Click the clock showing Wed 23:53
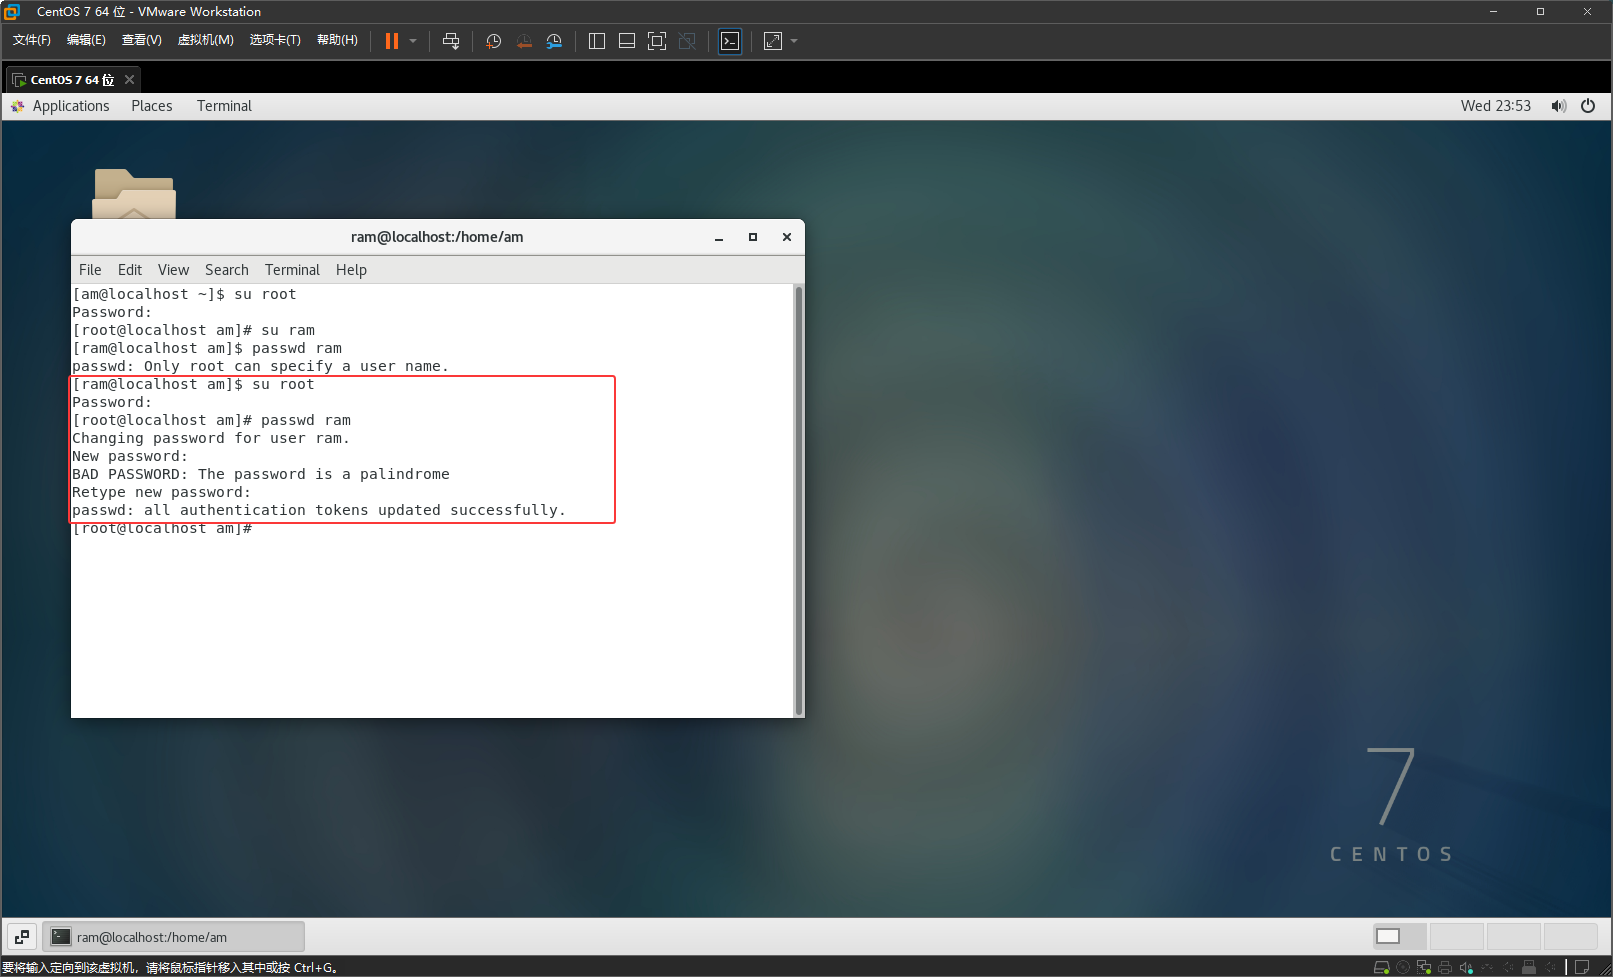Viewport: 1613px width, 977px height. (1495, 106)
